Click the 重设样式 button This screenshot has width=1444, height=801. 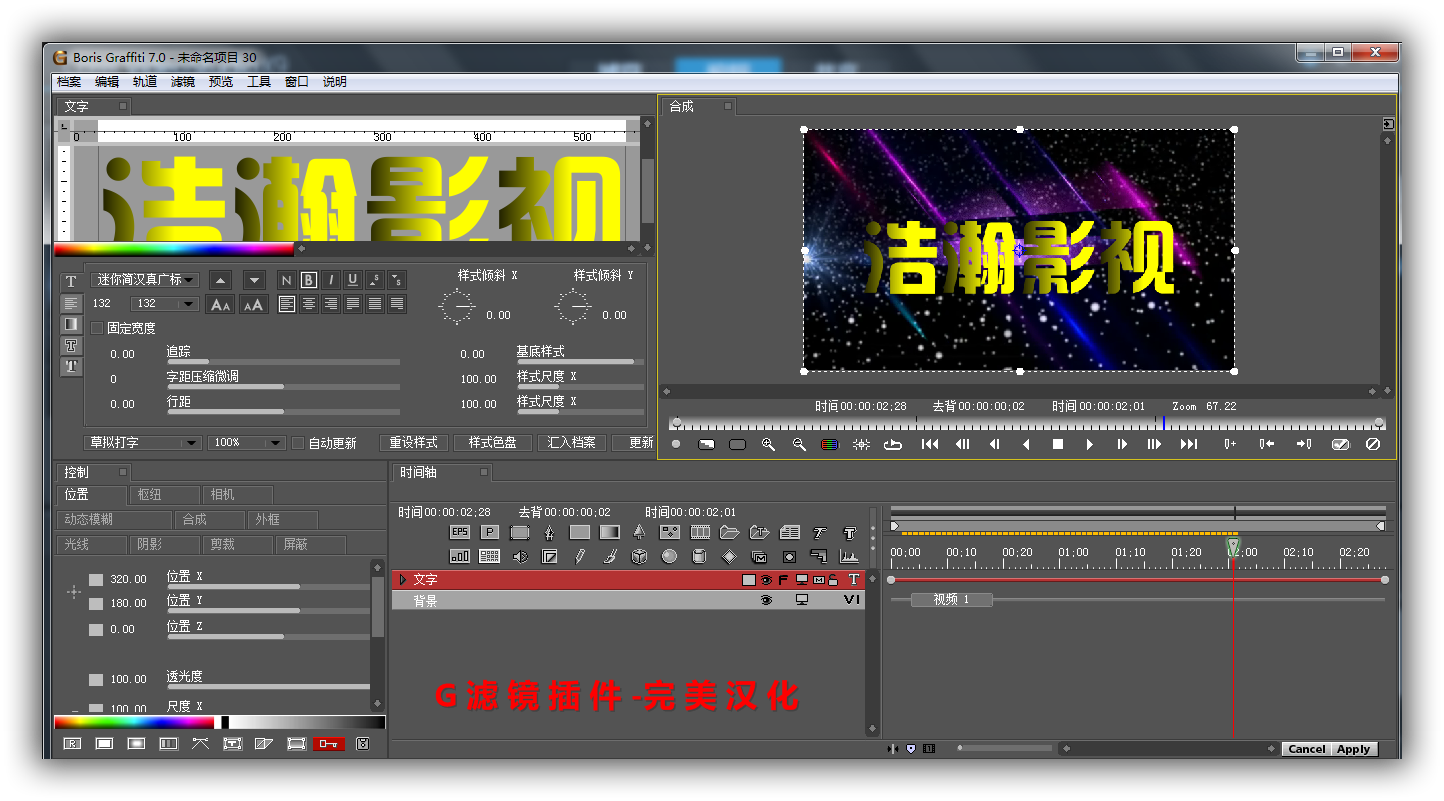pos(413,443)
